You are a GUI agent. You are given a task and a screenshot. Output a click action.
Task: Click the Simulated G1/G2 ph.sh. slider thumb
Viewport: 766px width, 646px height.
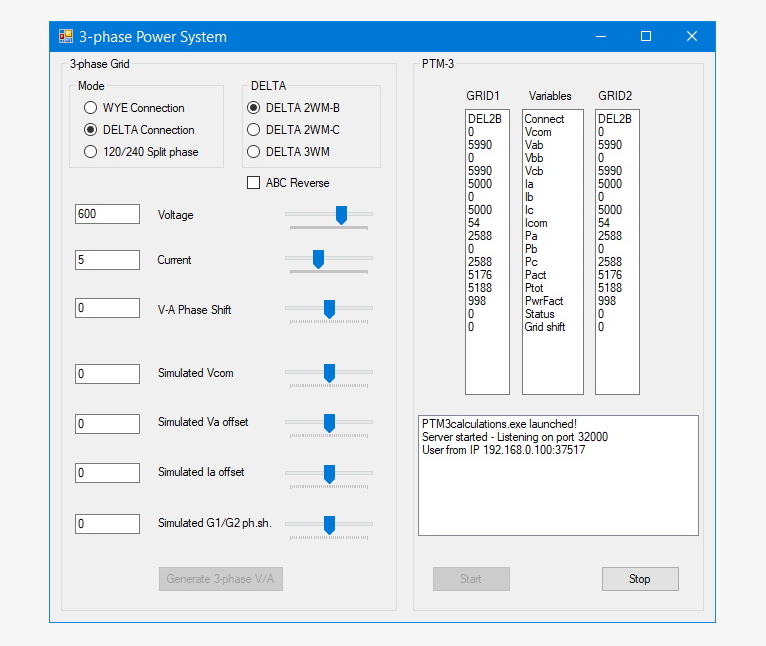click(330, 525)
